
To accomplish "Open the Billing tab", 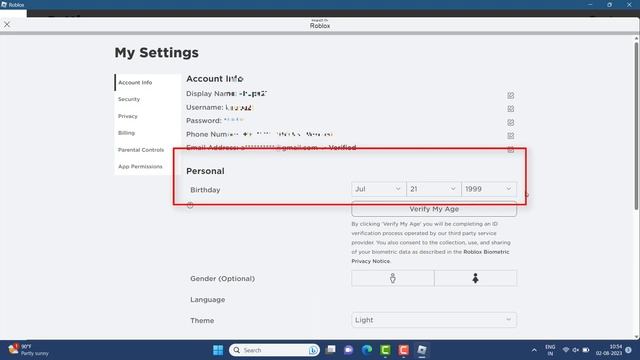I will (127, 133).
